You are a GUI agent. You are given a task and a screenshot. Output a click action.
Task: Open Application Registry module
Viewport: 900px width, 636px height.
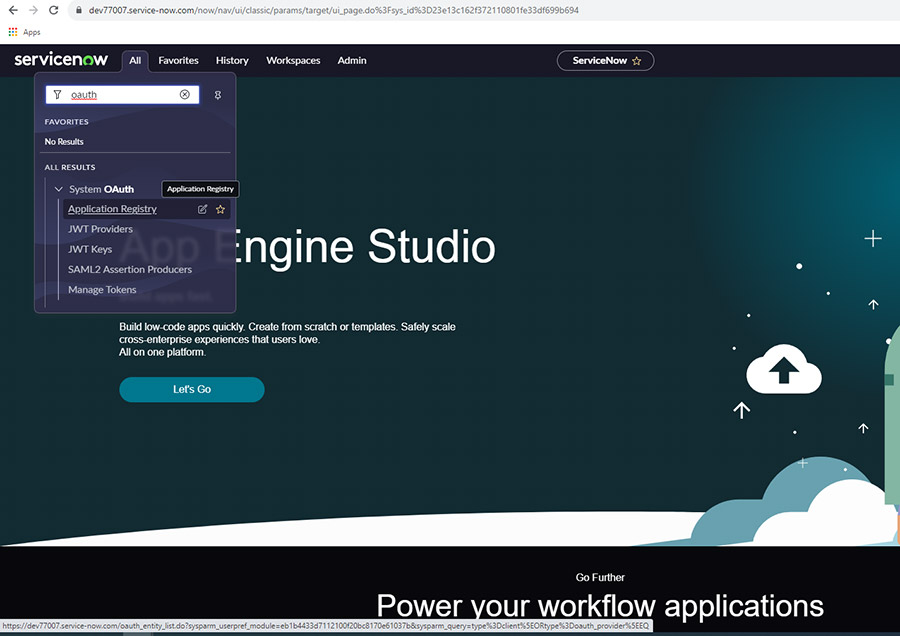pyautogui.click(x=112, y=209)
